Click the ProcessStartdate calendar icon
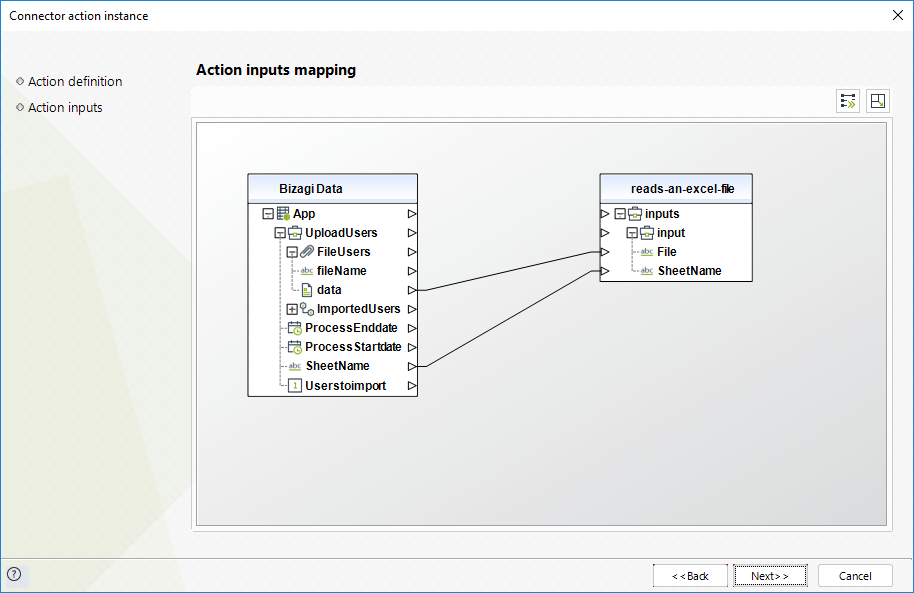 pos(295,347)
